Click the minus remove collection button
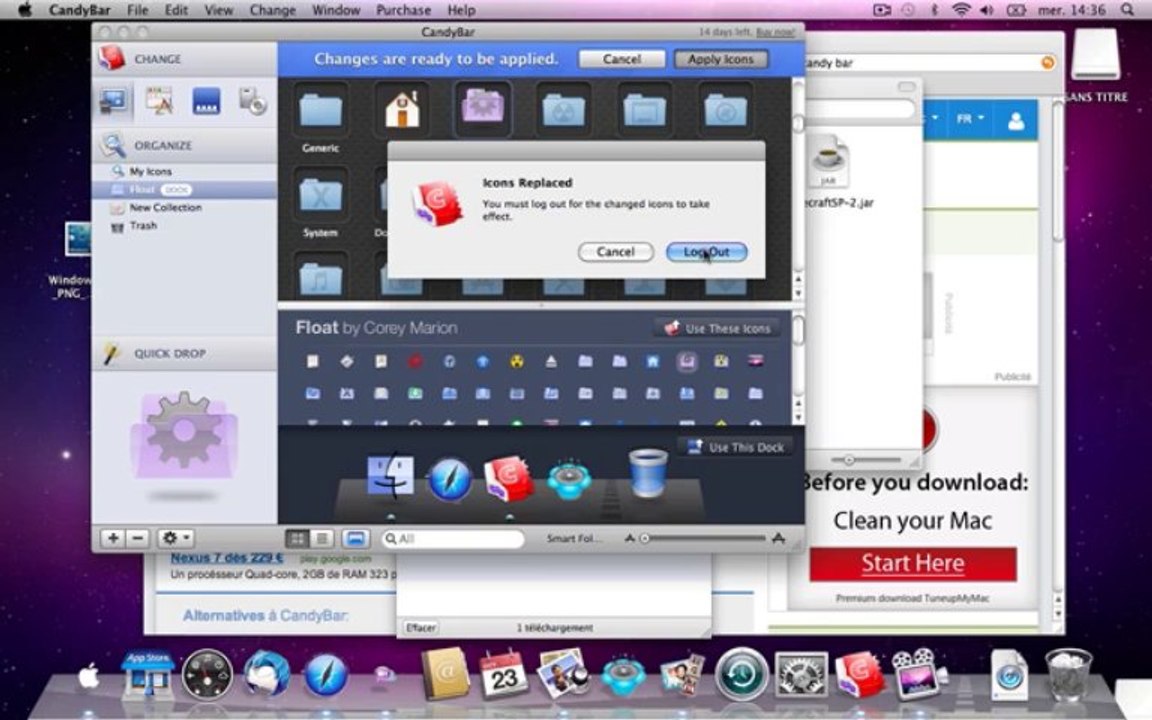This screenshot has height=720, width=1152. coord(138,539)
